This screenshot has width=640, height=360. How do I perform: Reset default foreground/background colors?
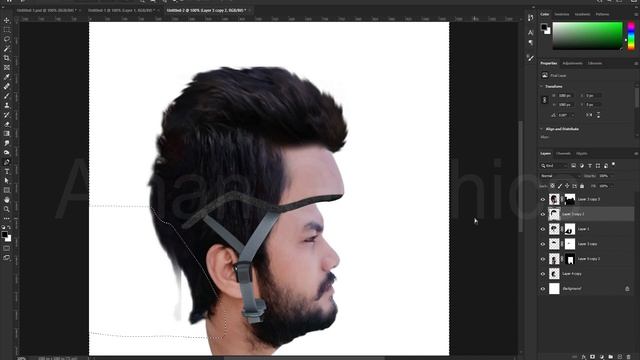(3, 228)
